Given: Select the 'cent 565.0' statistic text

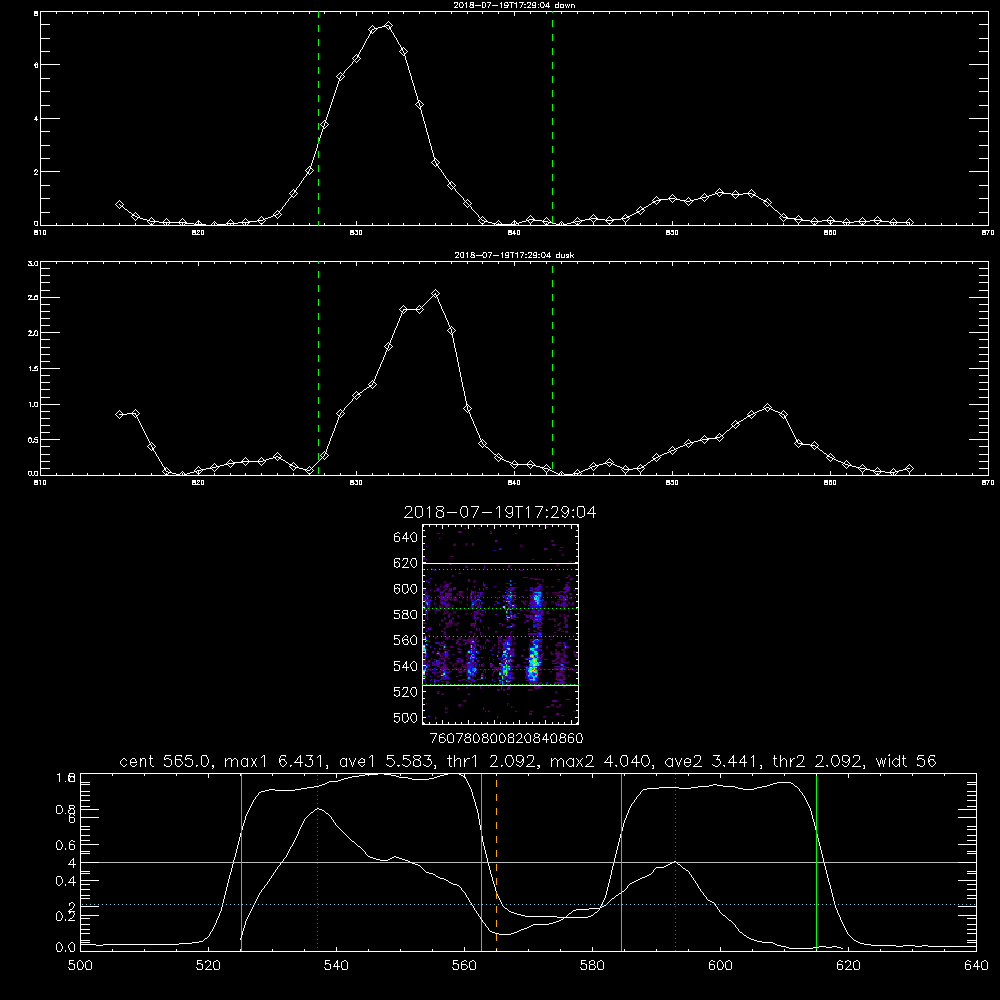Looking at the screenshot, I should (x=168, y=761).
